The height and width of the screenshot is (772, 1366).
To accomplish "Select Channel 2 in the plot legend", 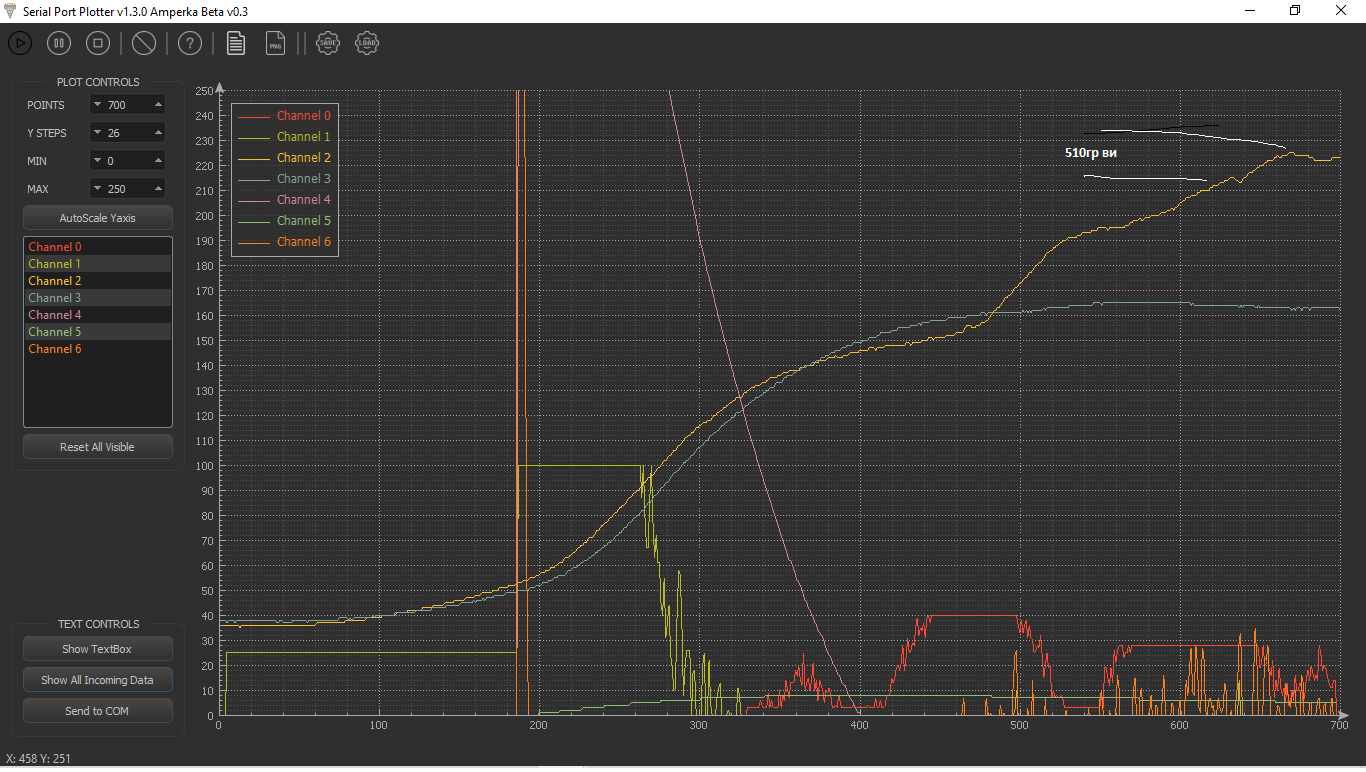I will tap(284, 158).
